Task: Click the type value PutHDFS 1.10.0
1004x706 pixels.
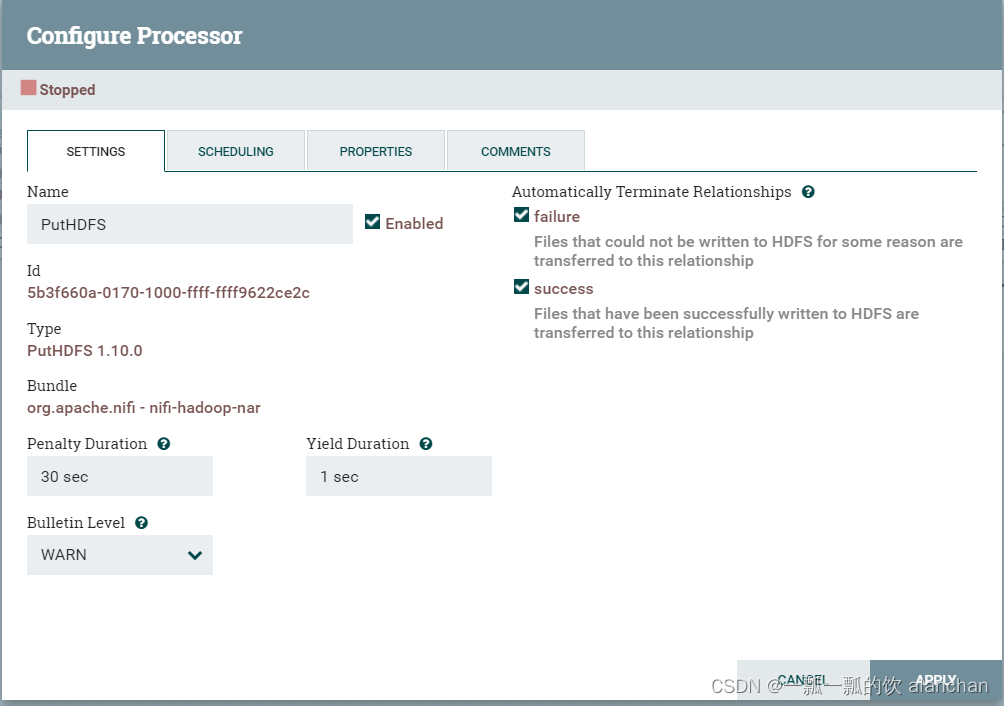Action: coord(85,351)
